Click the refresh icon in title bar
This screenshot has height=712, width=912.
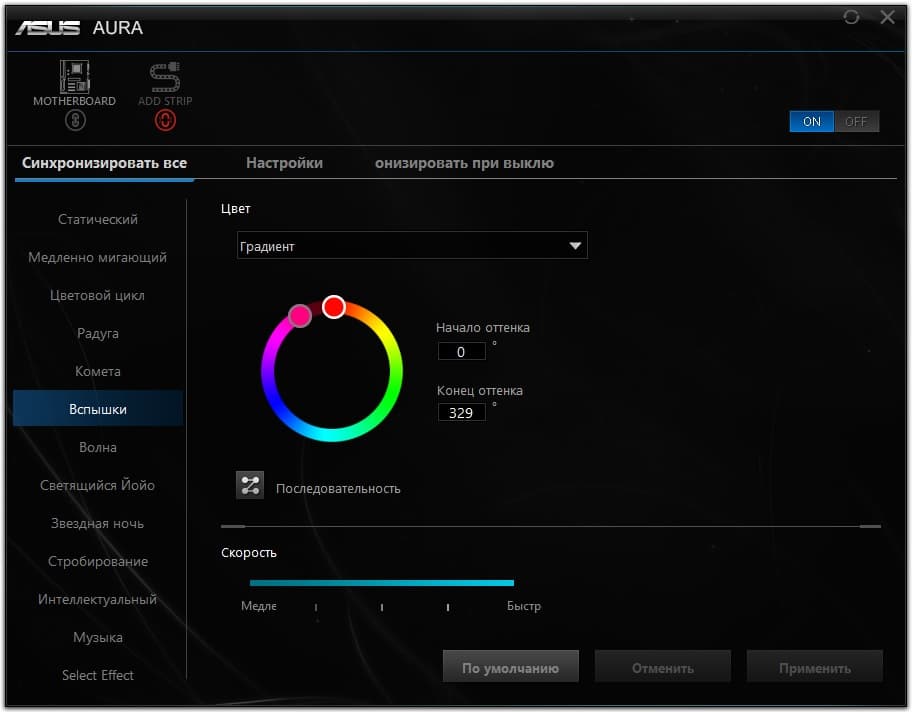click(x=851, y=17)
